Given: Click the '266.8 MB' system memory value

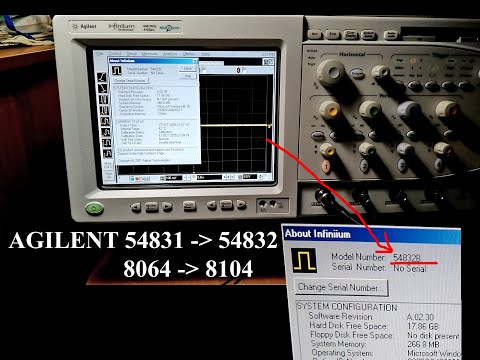Looking at the screenshot, I should tap(423, 344).
